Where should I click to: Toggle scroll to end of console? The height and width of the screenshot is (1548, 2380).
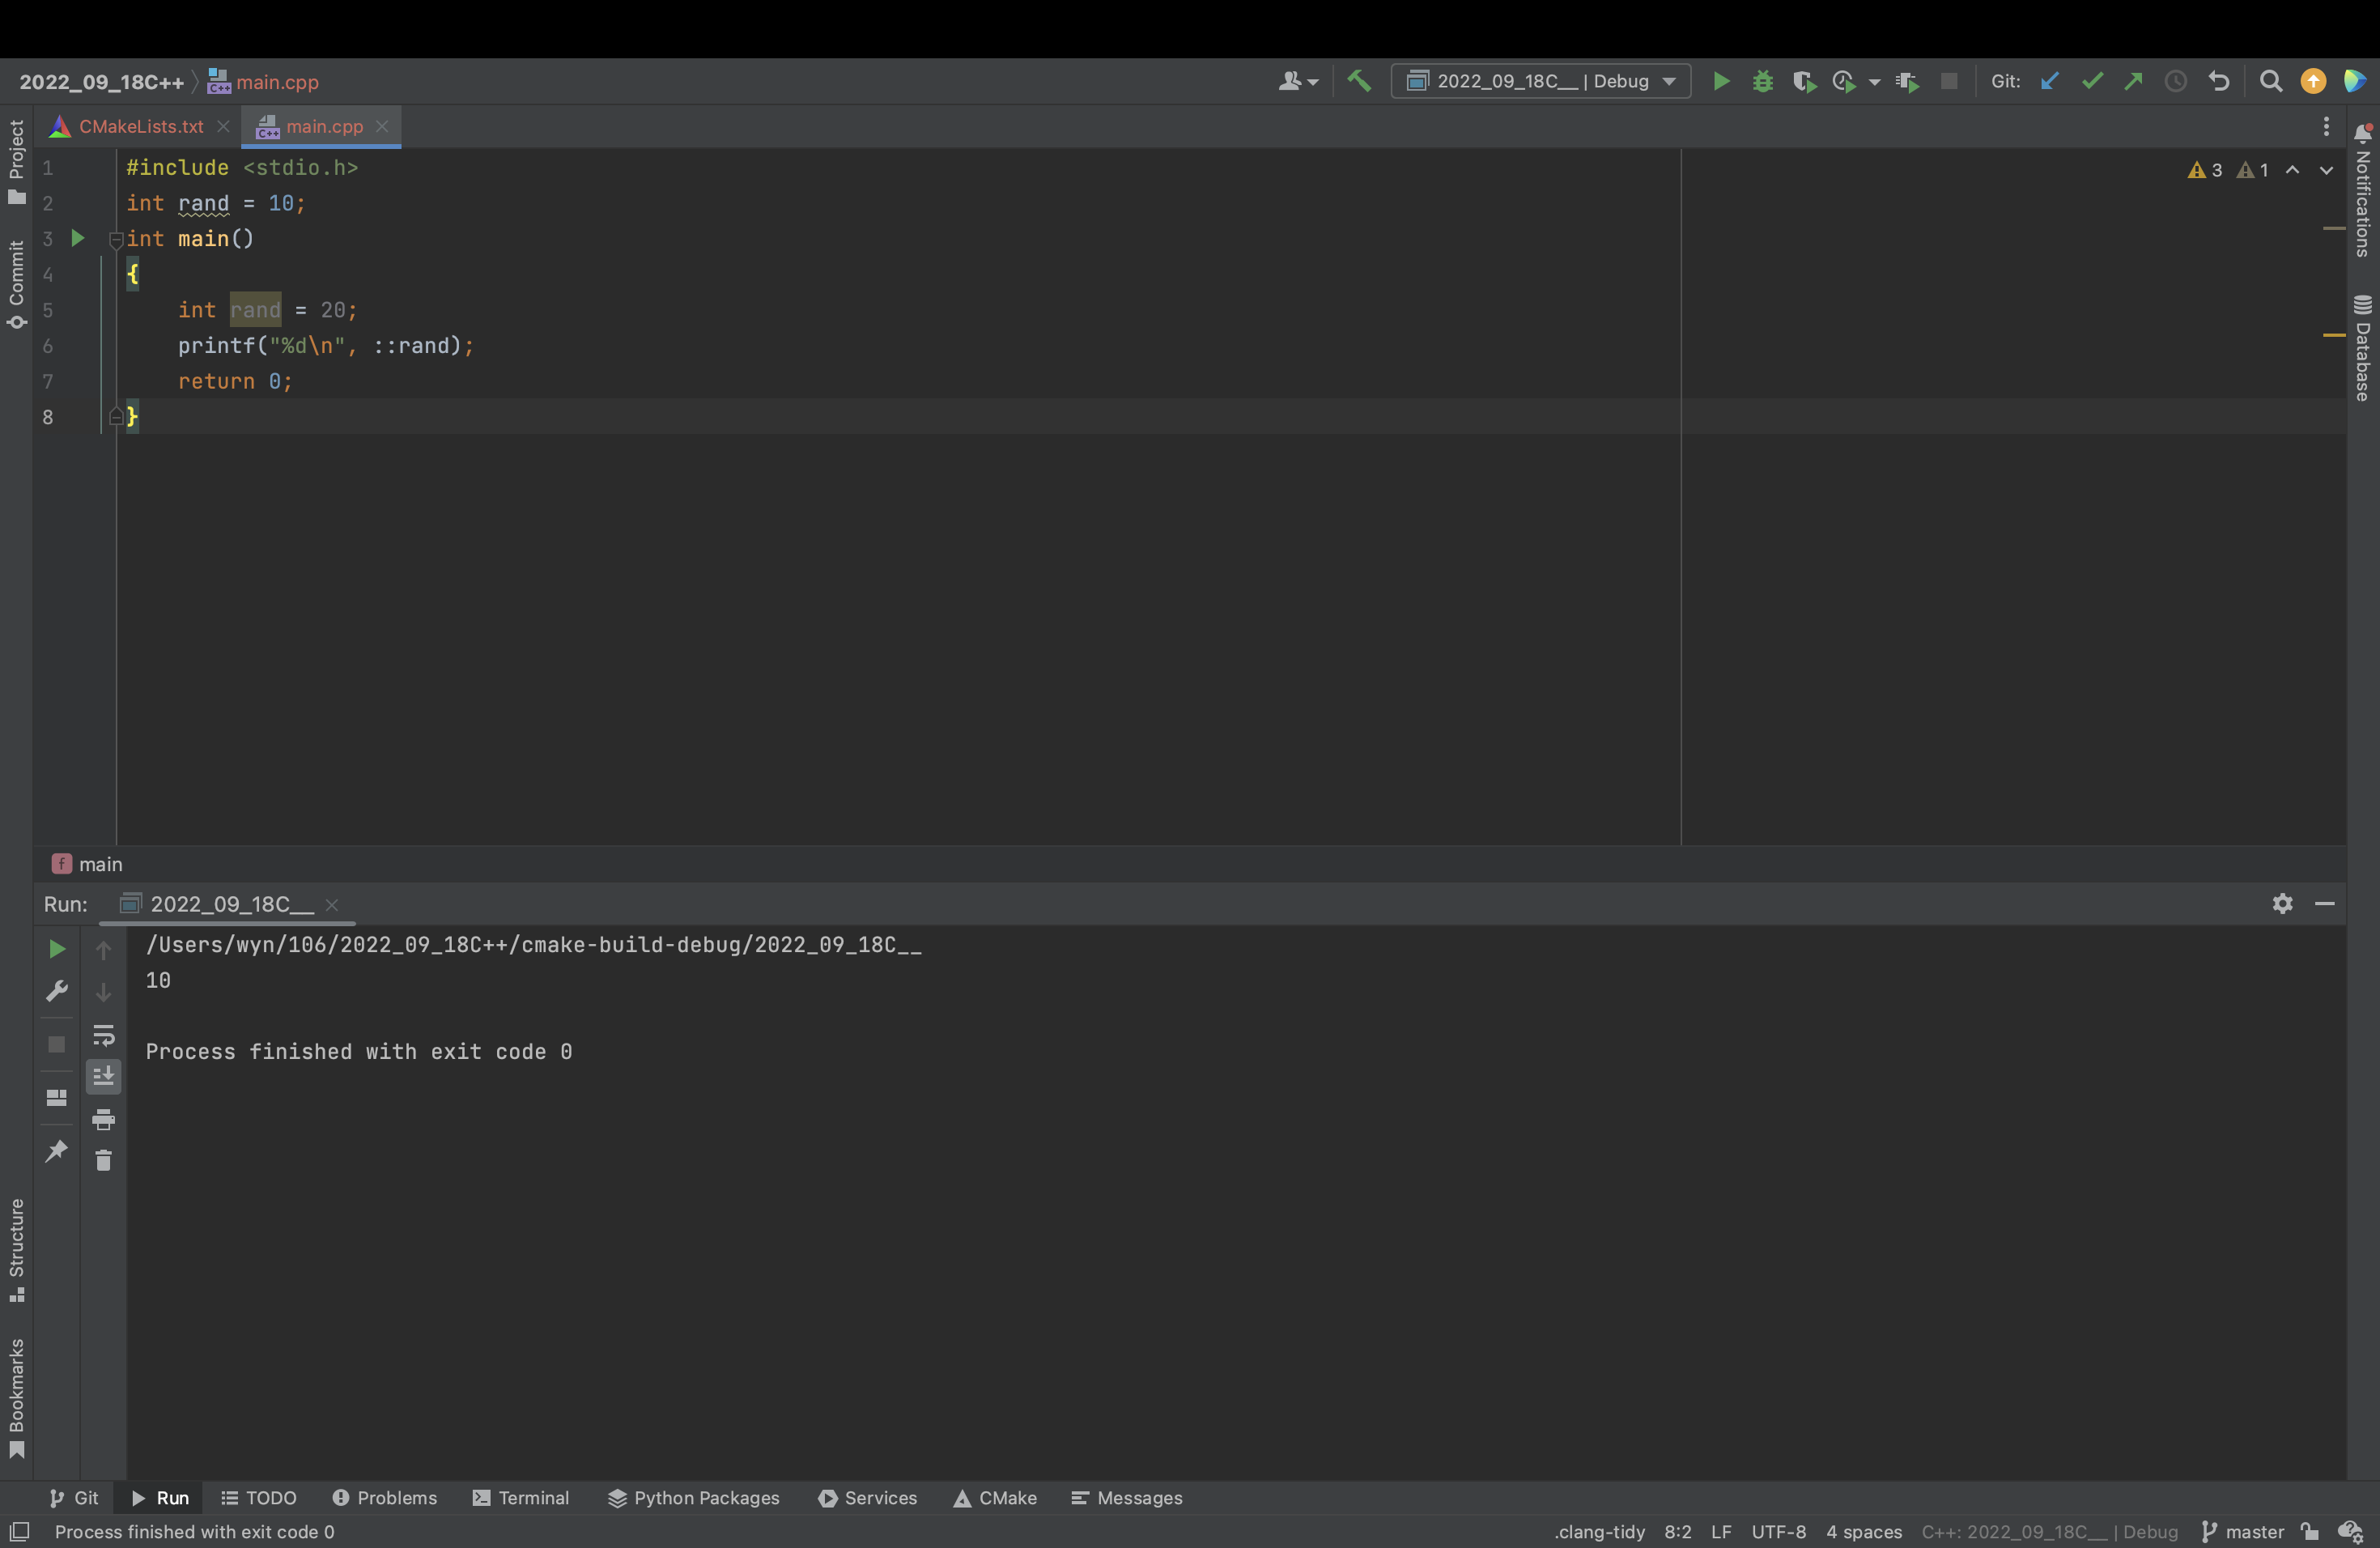[103, 1076]
